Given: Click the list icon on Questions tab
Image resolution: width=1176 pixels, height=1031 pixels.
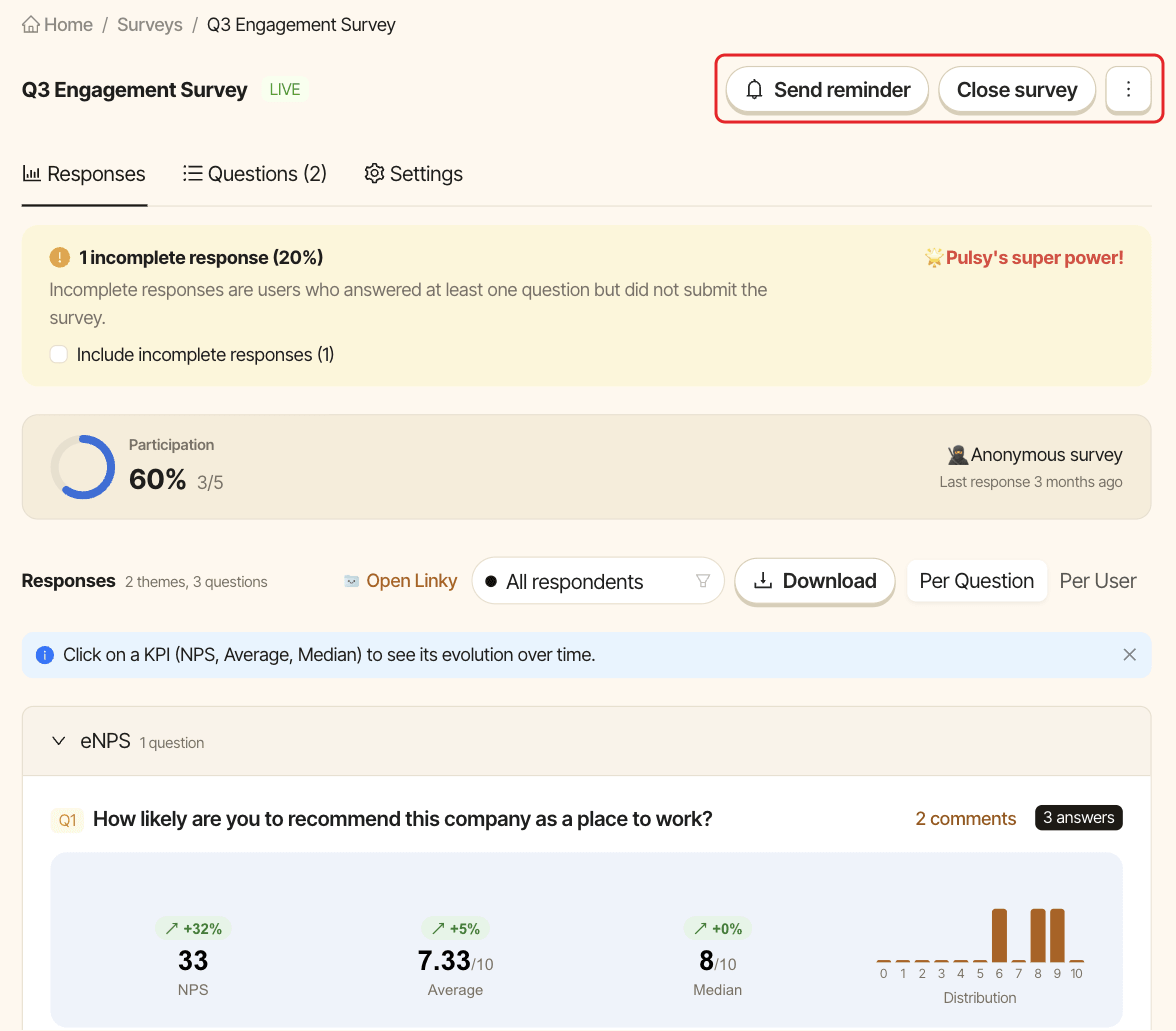Looking at the screenshot, I should click(x=193, y=173).
